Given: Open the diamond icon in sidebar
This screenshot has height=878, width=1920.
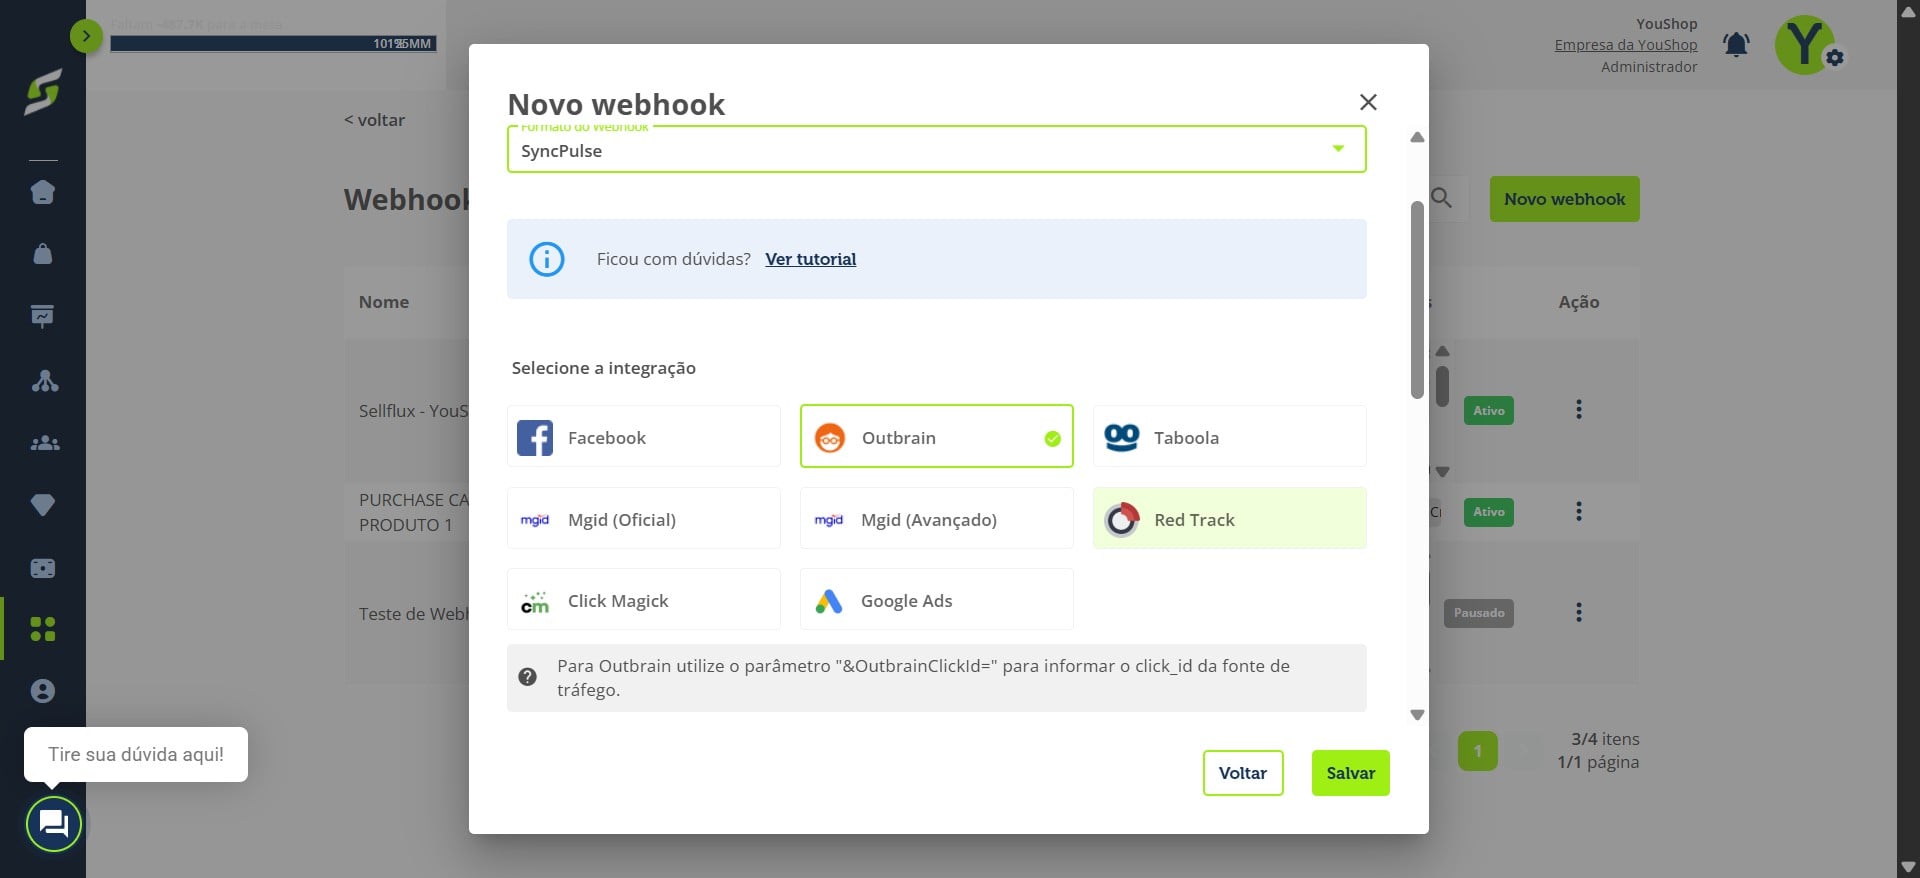Looking at the screenshot, I should pos(43,505).
